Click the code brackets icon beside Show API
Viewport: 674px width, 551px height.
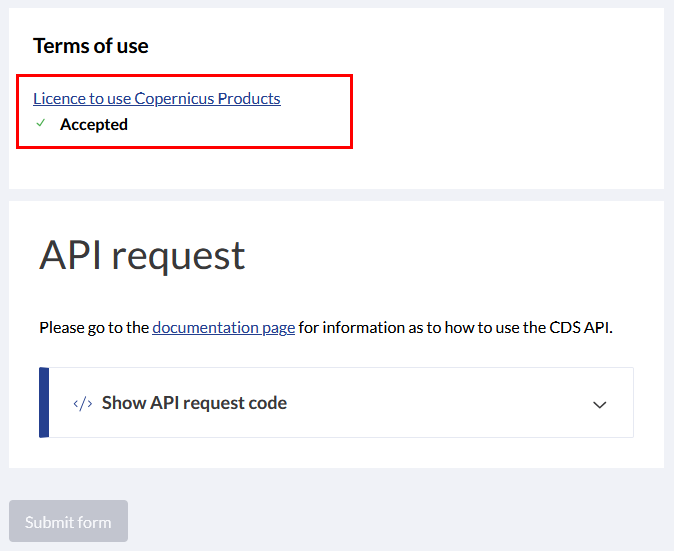click(x=83, y=404)
